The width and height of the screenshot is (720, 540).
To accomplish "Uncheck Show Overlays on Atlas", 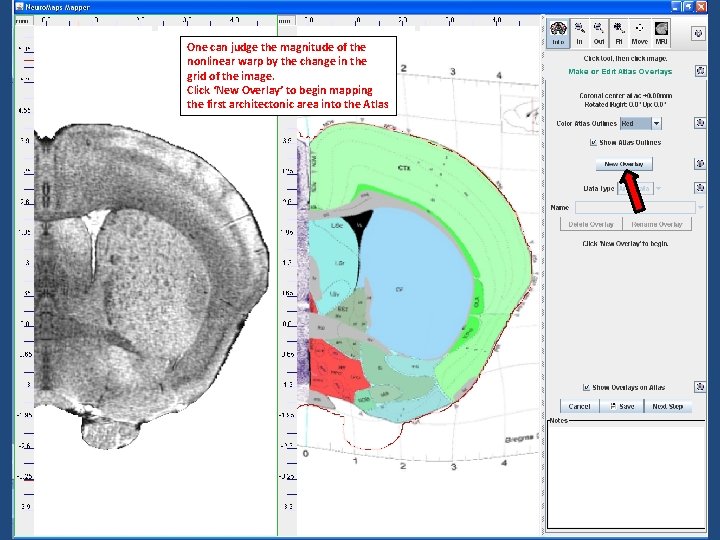I will [x=586, y=387].
